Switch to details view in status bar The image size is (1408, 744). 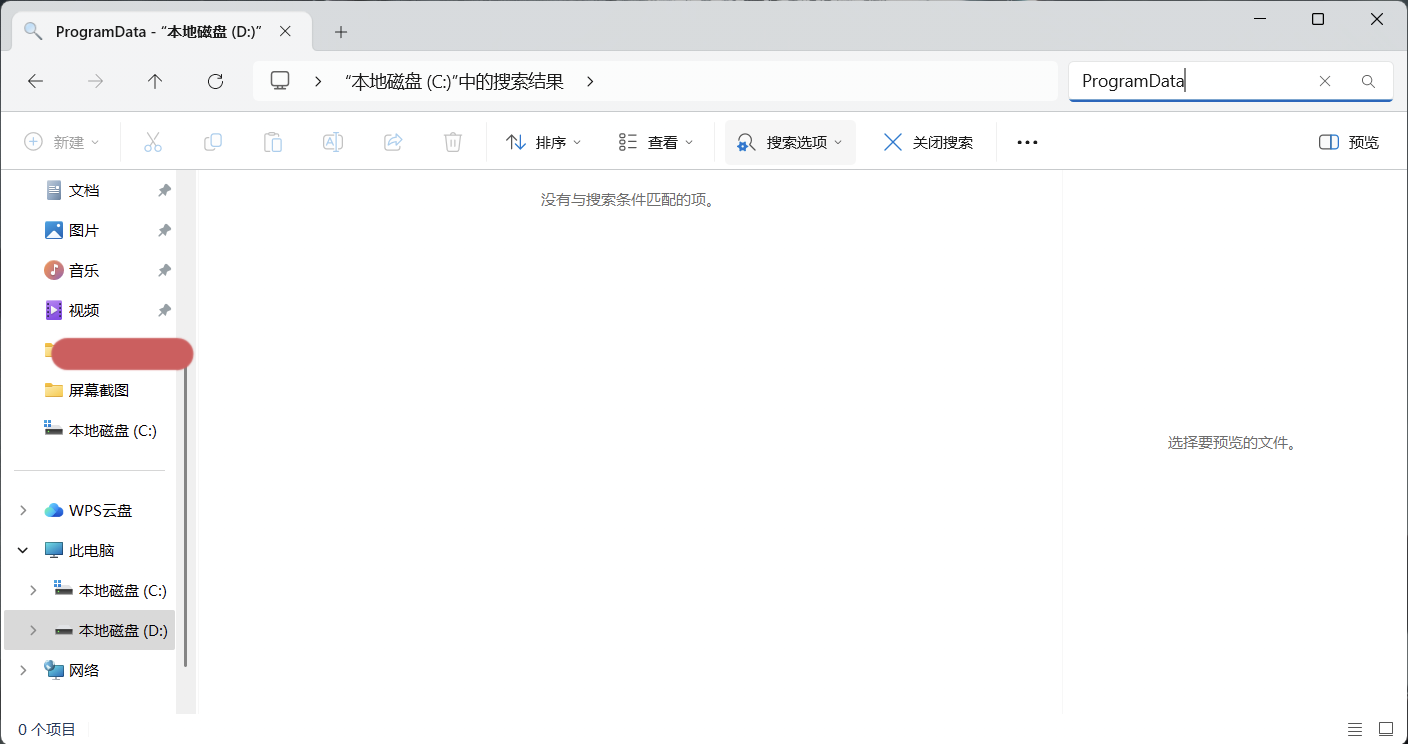pyautogui.click(x=1355, y=729)
